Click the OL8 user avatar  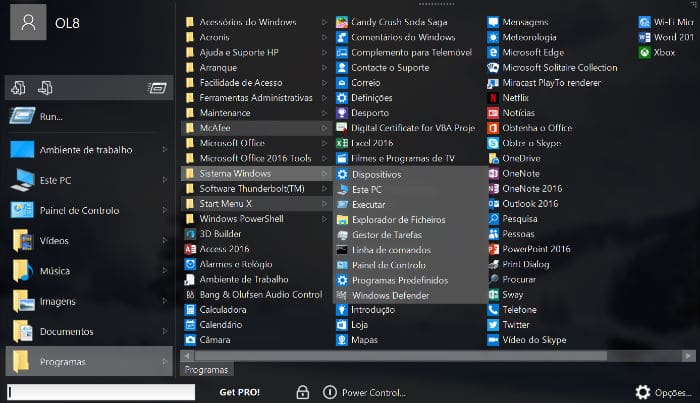(29, 21)
